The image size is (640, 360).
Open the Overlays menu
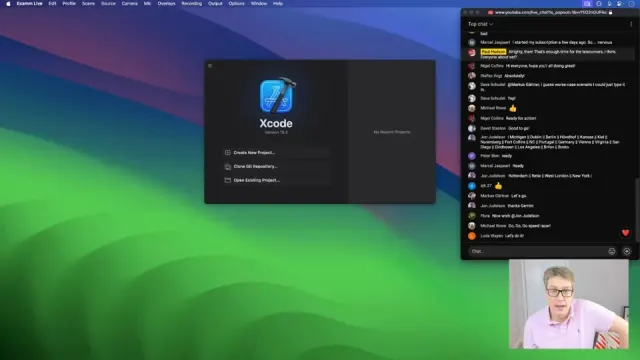[166, 4]
